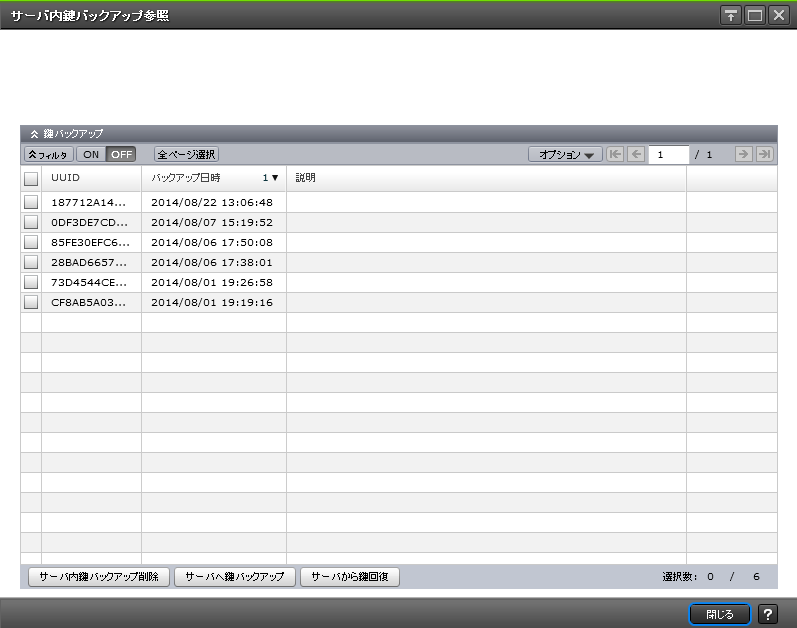Image resolution: width=797 pixels, height=628 pixels.
Task: Jump to last page arrow icon
Action: 764,154
